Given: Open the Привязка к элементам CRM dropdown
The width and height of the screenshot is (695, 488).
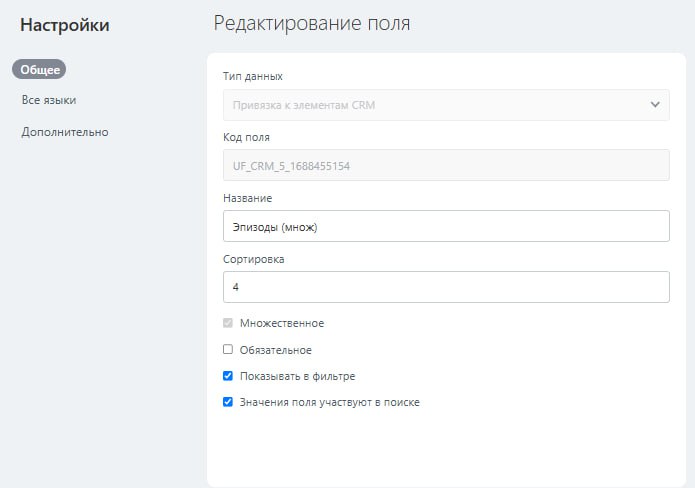Looking at the screenshot, I should pos(430,104).
